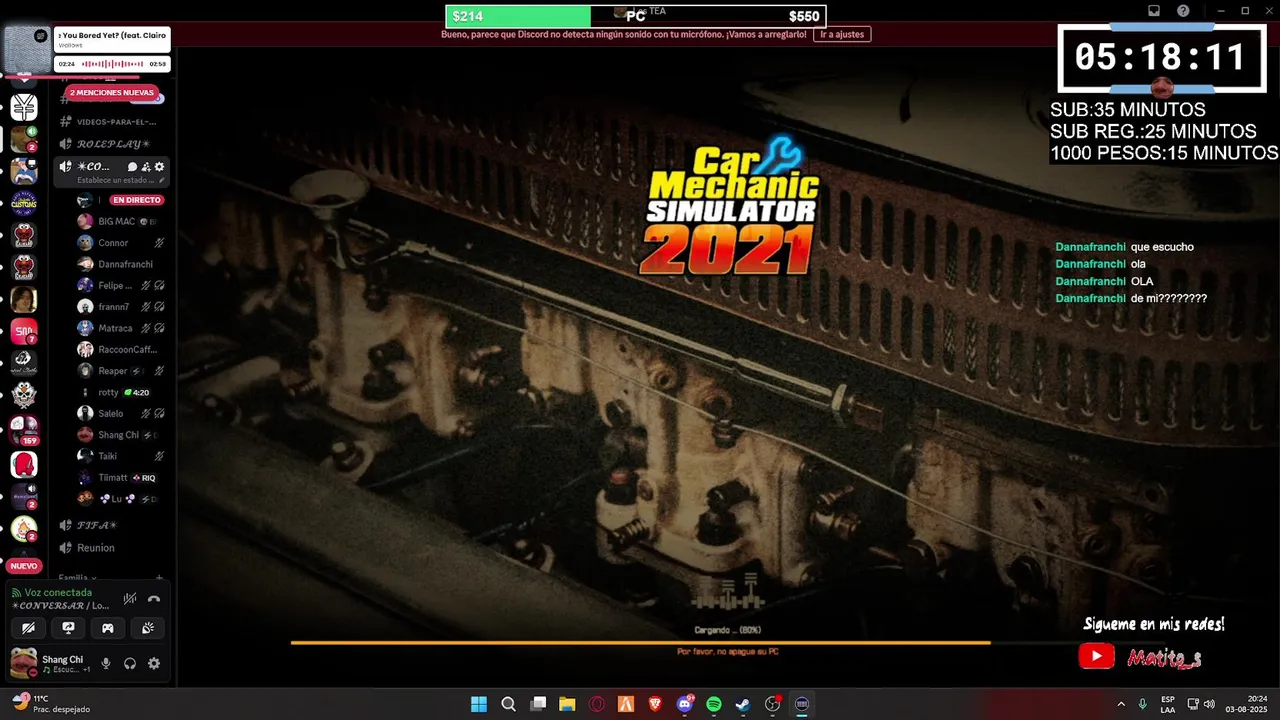Open Shang Chi user profile panel
Viewport: 1280px width, 720px height.
point(50,663)
